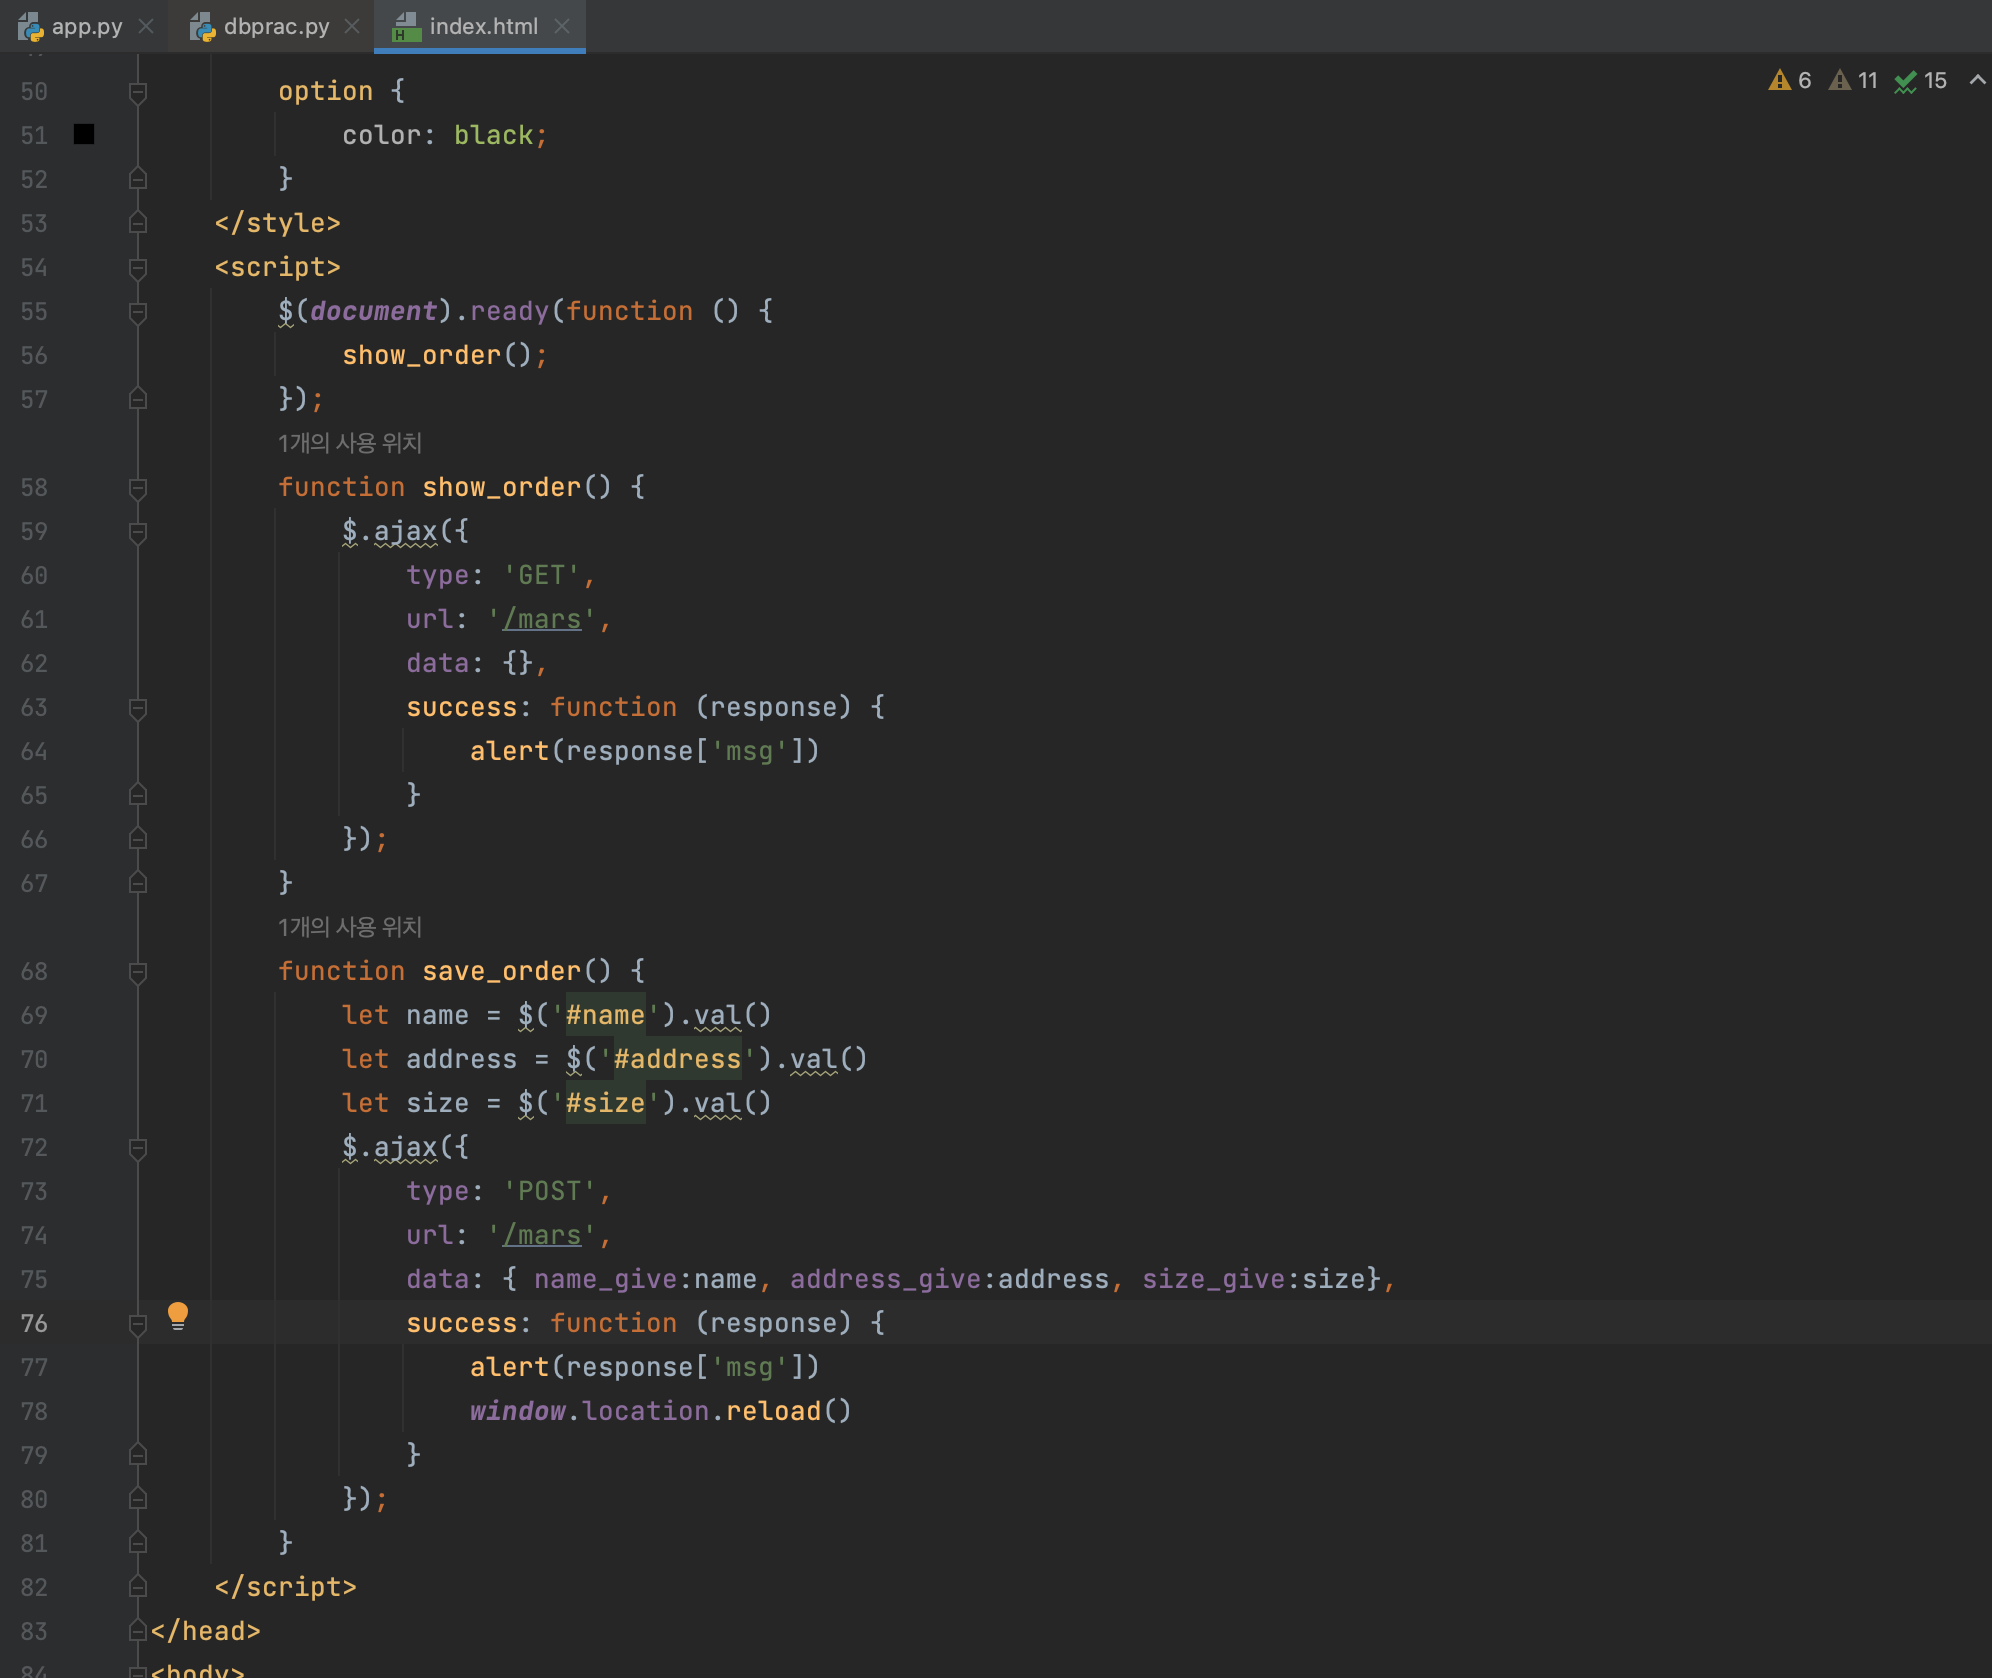Image resolution: width=1992 pixels, height=1678 pixels.
Task: Open the lightbulb quick-fix on line 76
Action: pos(178,1315)
